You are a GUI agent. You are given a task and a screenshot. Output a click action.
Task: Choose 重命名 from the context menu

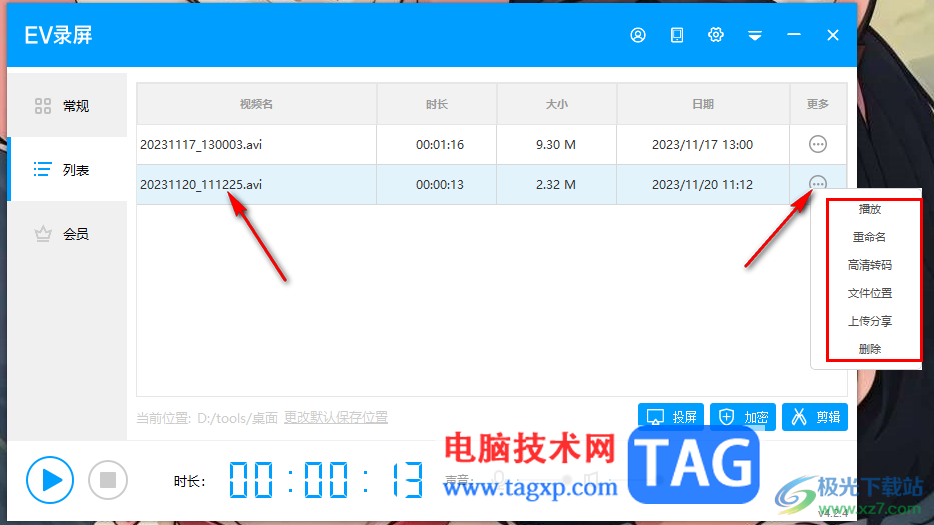870,237
